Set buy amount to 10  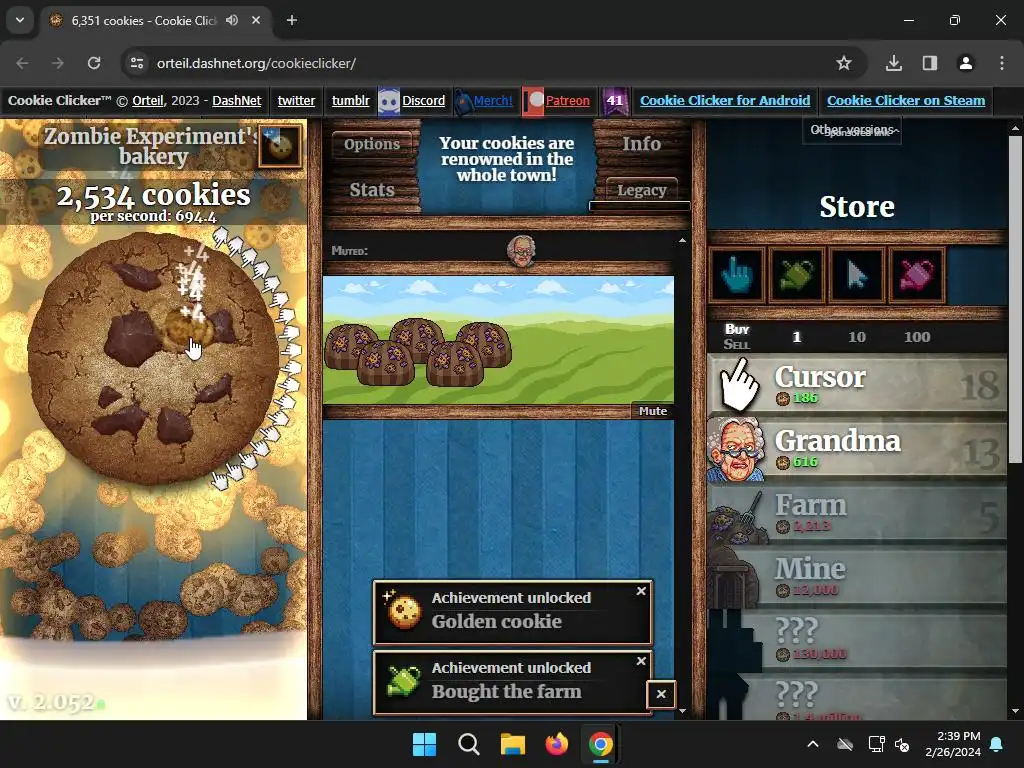[x=856, y=337]
